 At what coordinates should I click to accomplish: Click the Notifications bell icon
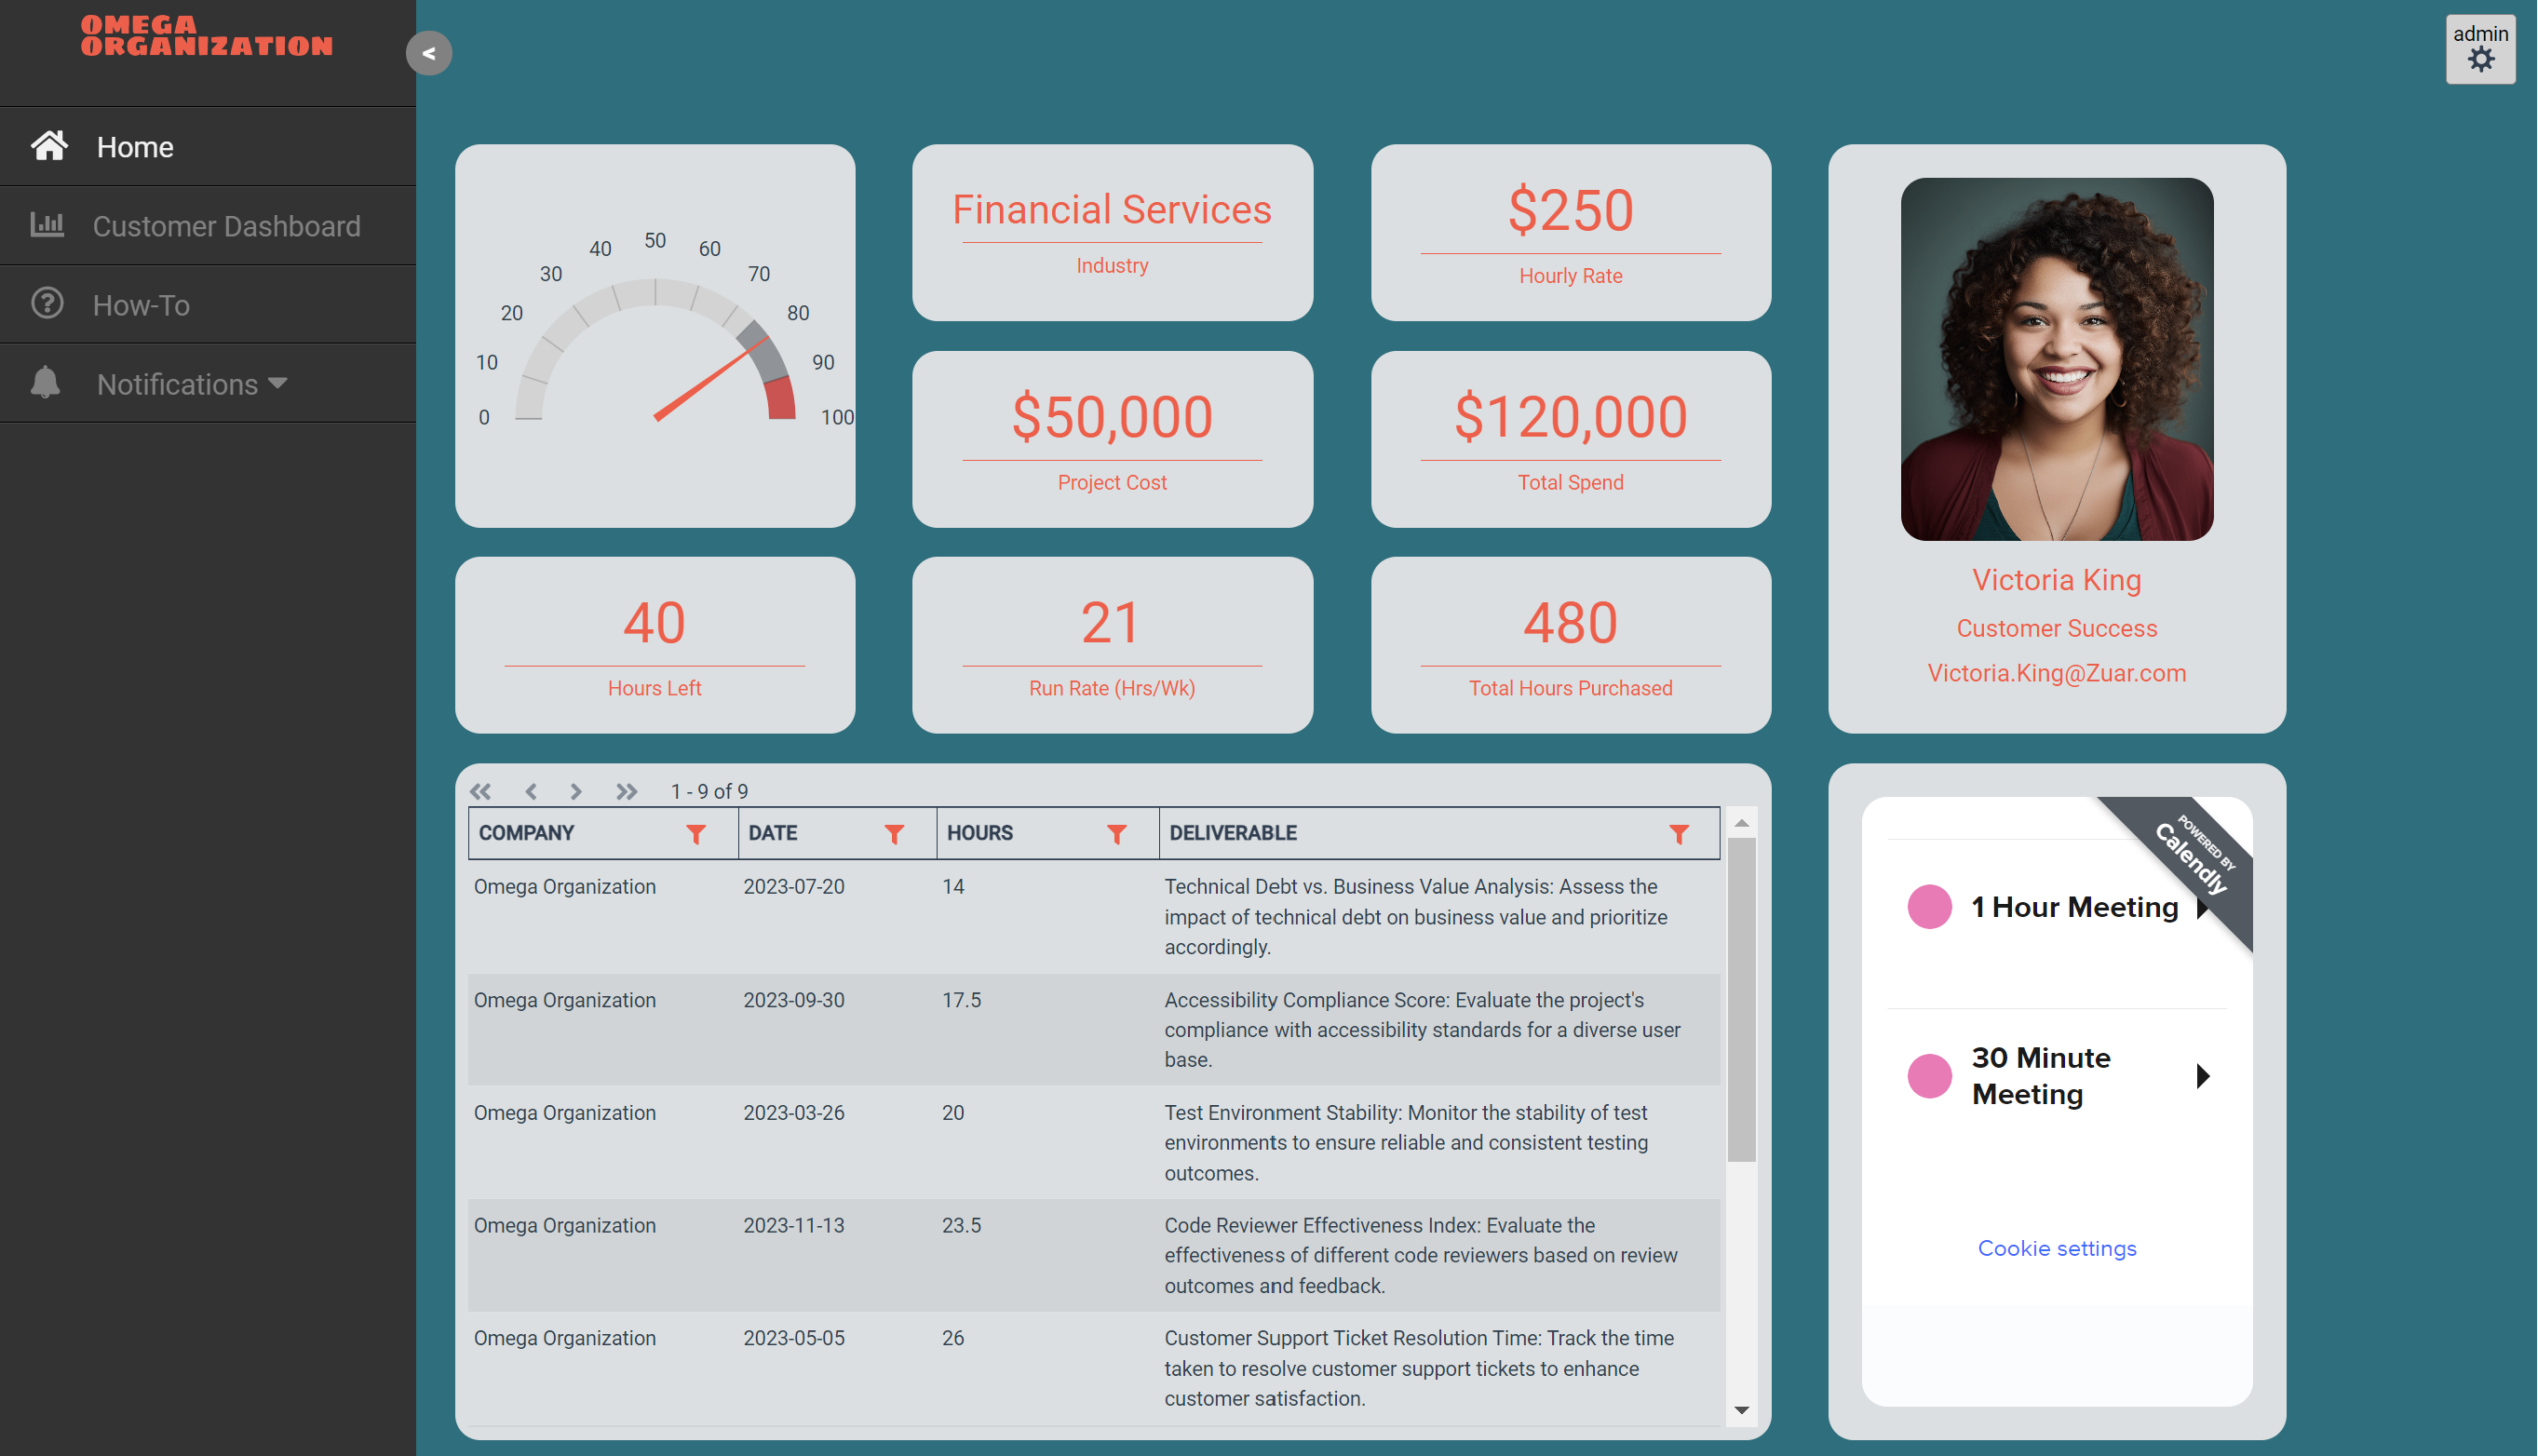tap(47, 382)
